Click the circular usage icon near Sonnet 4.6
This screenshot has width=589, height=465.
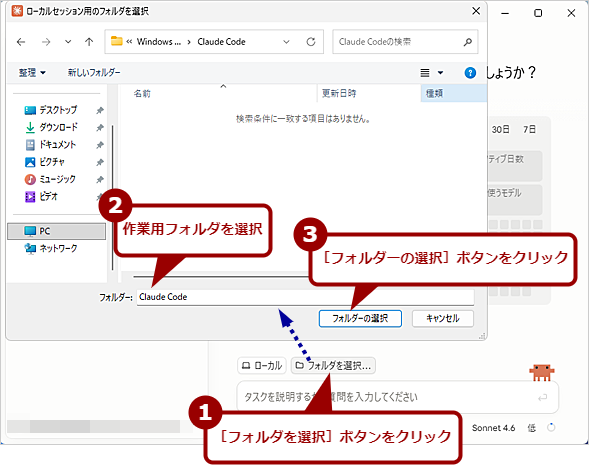coord(551,427)
